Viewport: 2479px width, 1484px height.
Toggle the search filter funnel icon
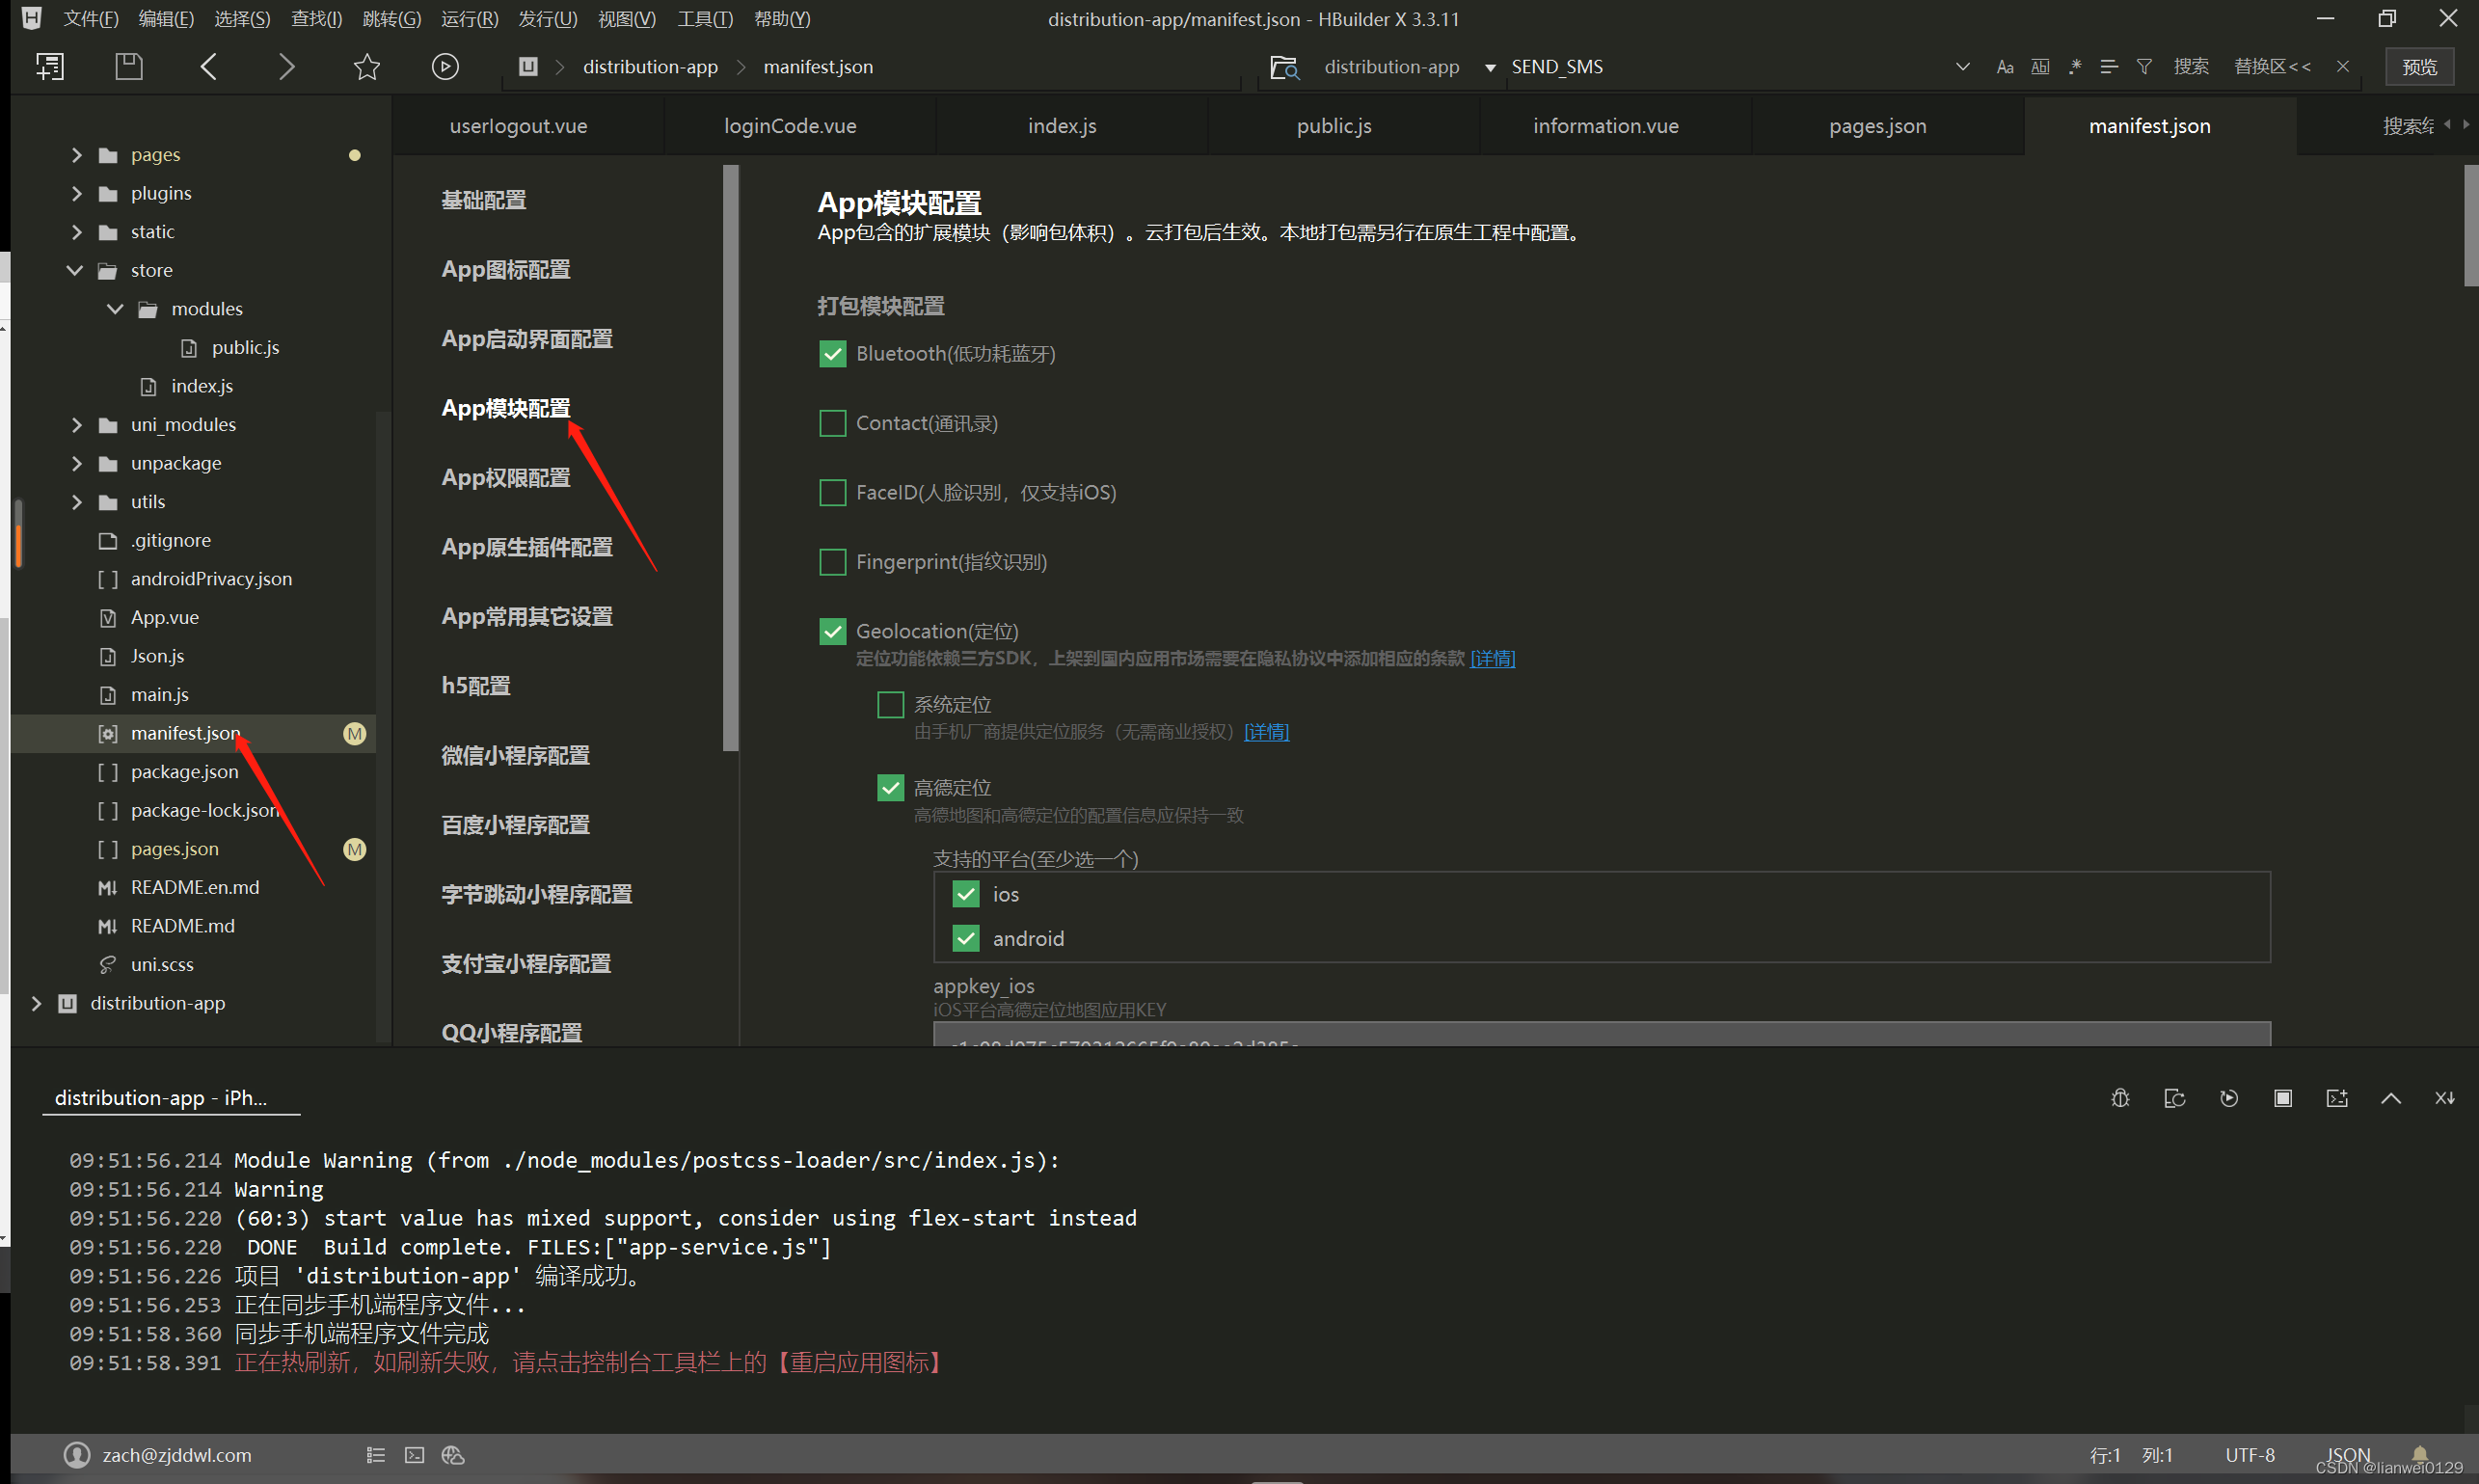pos(2144,67)
